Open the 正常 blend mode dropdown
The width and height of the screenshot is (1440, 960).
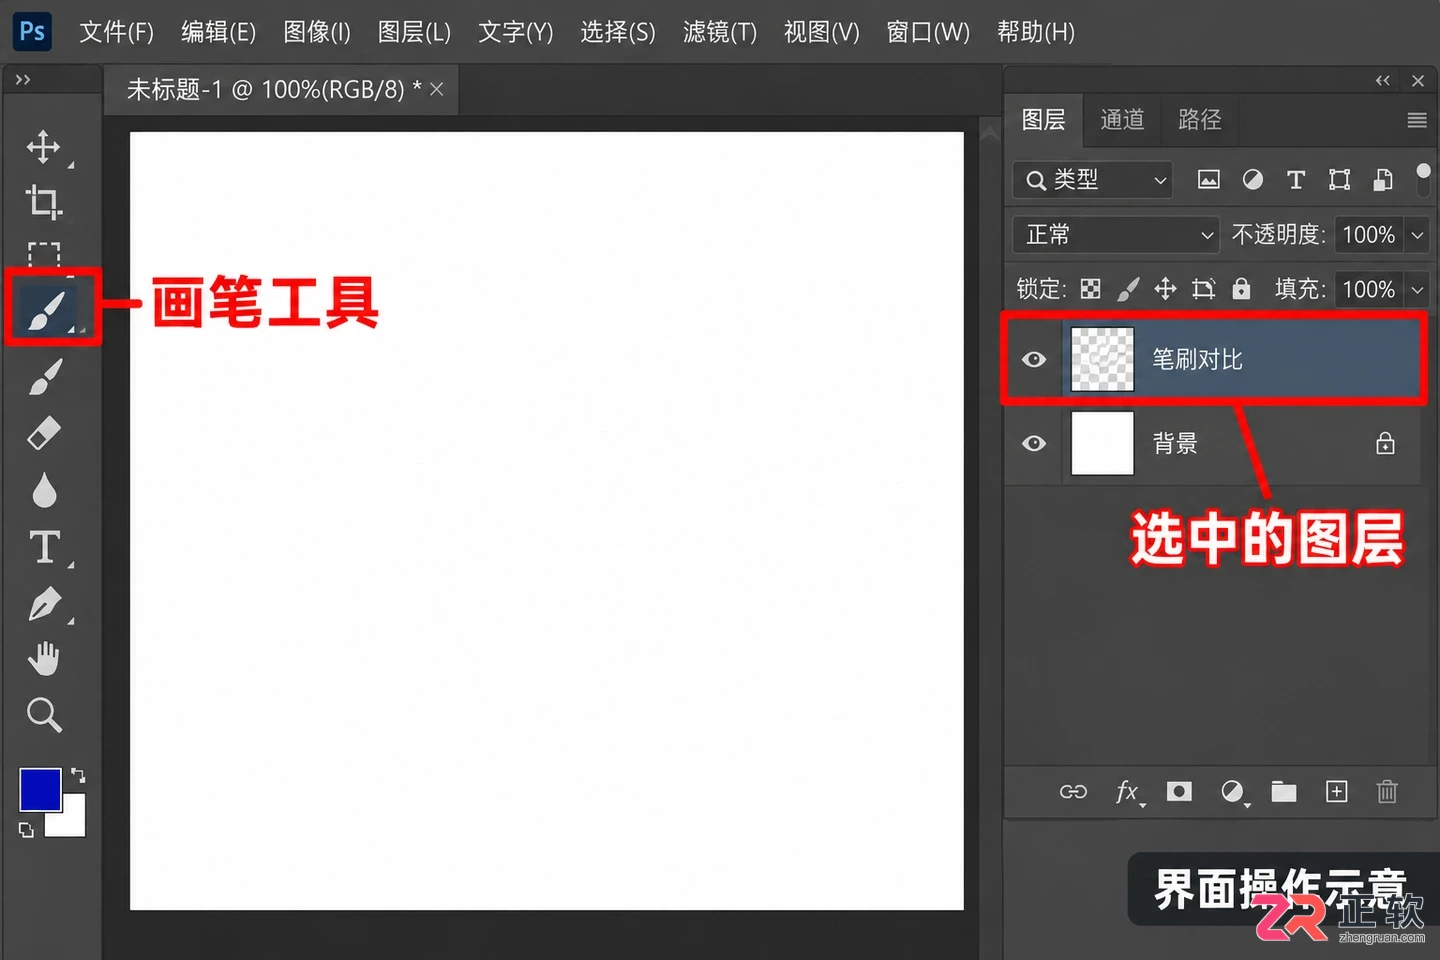1117,235
